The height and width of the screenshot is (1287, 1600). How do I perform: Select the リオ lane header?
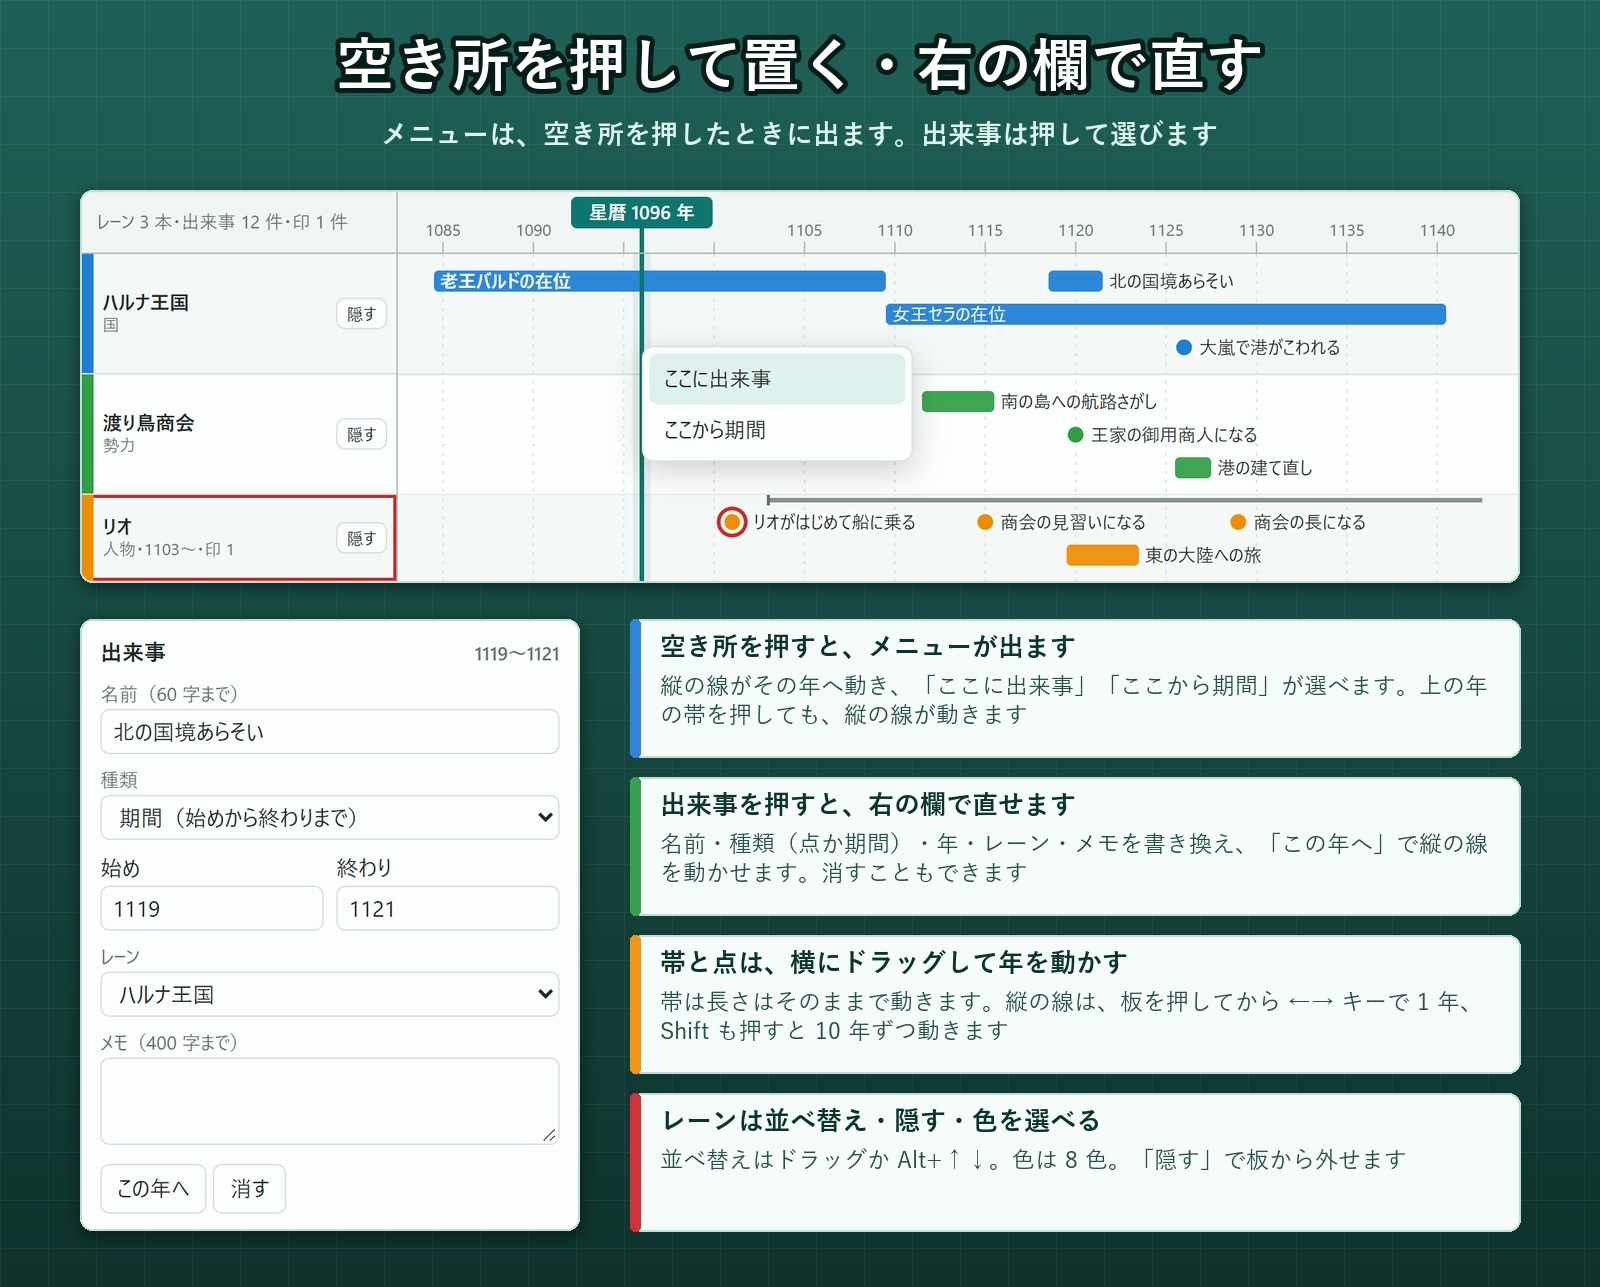click(240, 538)
